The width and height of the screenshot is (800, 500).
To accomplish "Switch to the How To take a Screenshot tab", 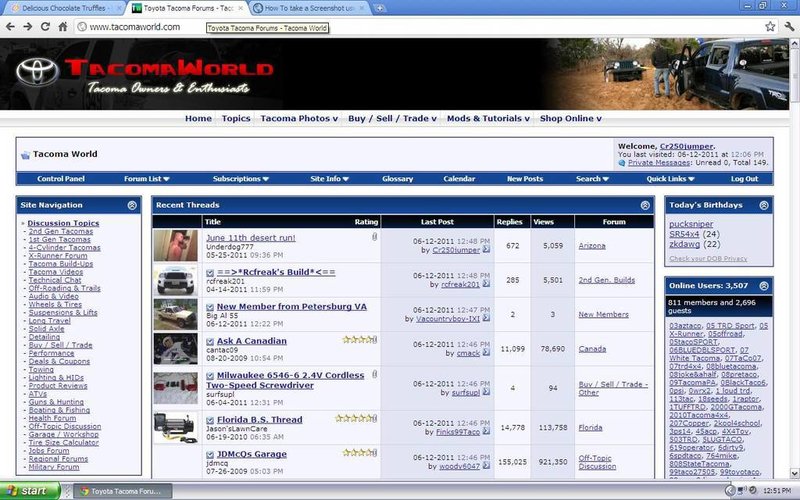I will pos(309,8).
